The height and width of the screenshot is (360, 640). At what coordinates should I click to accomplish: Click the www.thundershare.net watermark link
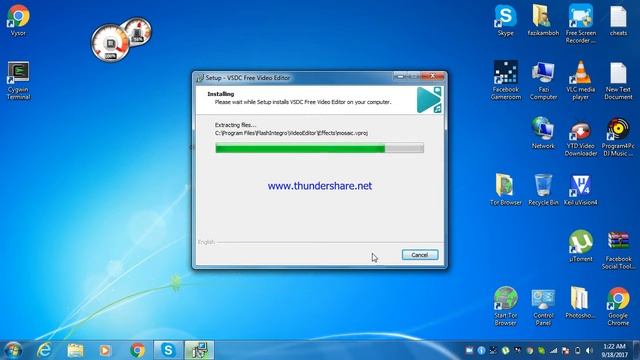[x=320, y=186]
